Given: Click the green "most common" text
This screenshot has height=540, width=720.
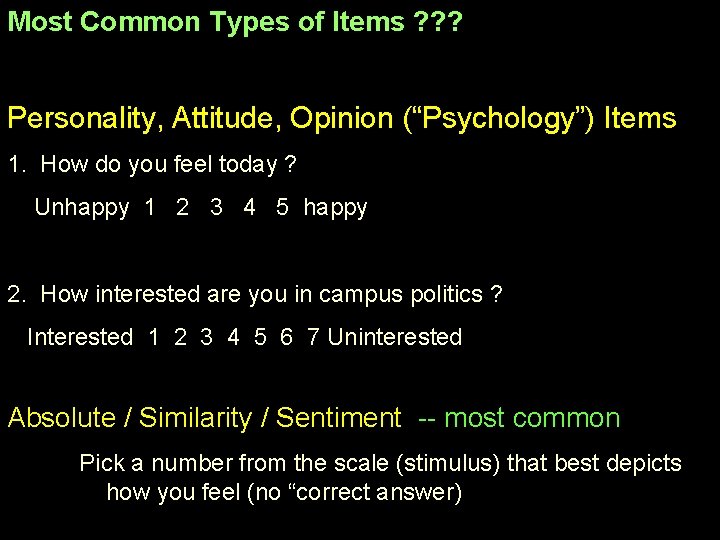Looking at the screenshot, I should [531, 418].
